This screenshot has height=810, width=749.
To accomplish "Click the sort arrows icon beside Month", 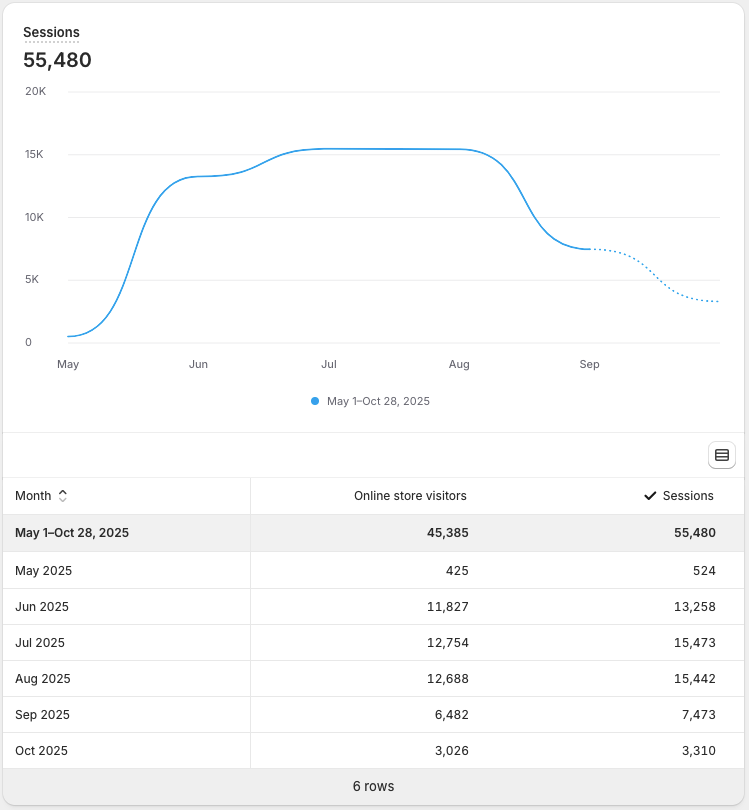I will pos(63,496).
